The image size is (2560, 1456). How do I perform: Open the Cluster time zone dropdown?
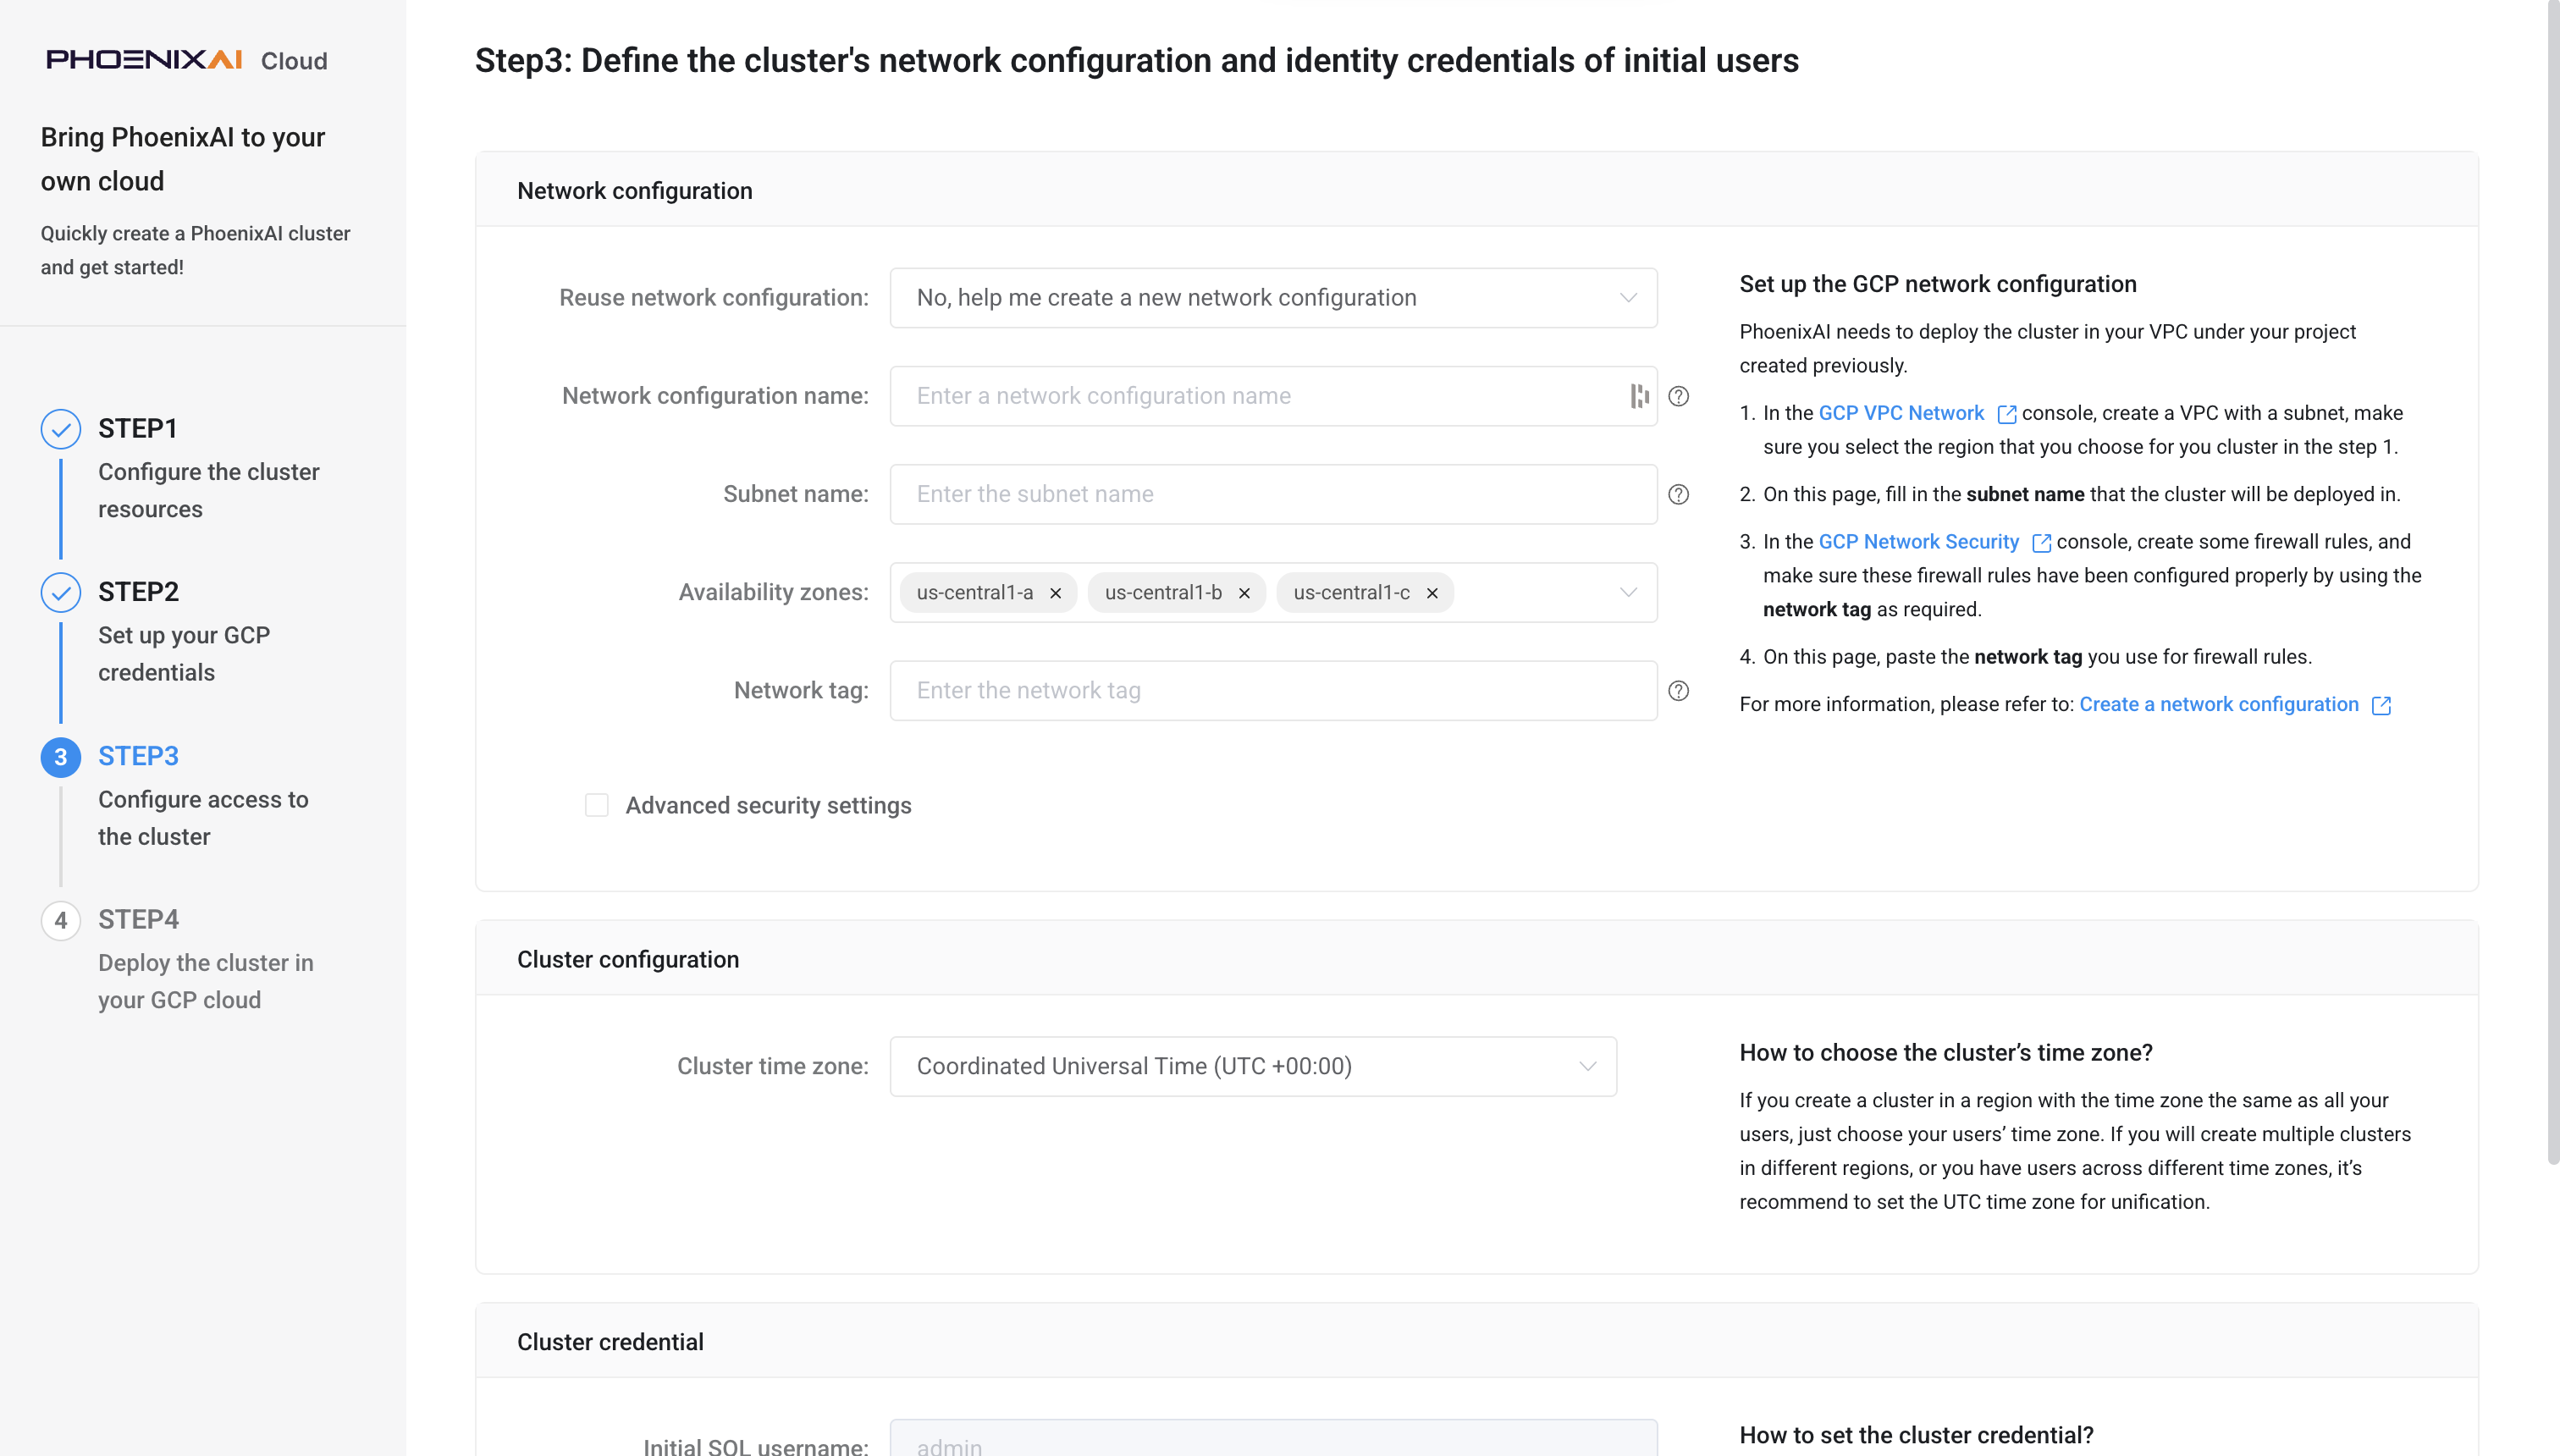tap(1253, 1066)
